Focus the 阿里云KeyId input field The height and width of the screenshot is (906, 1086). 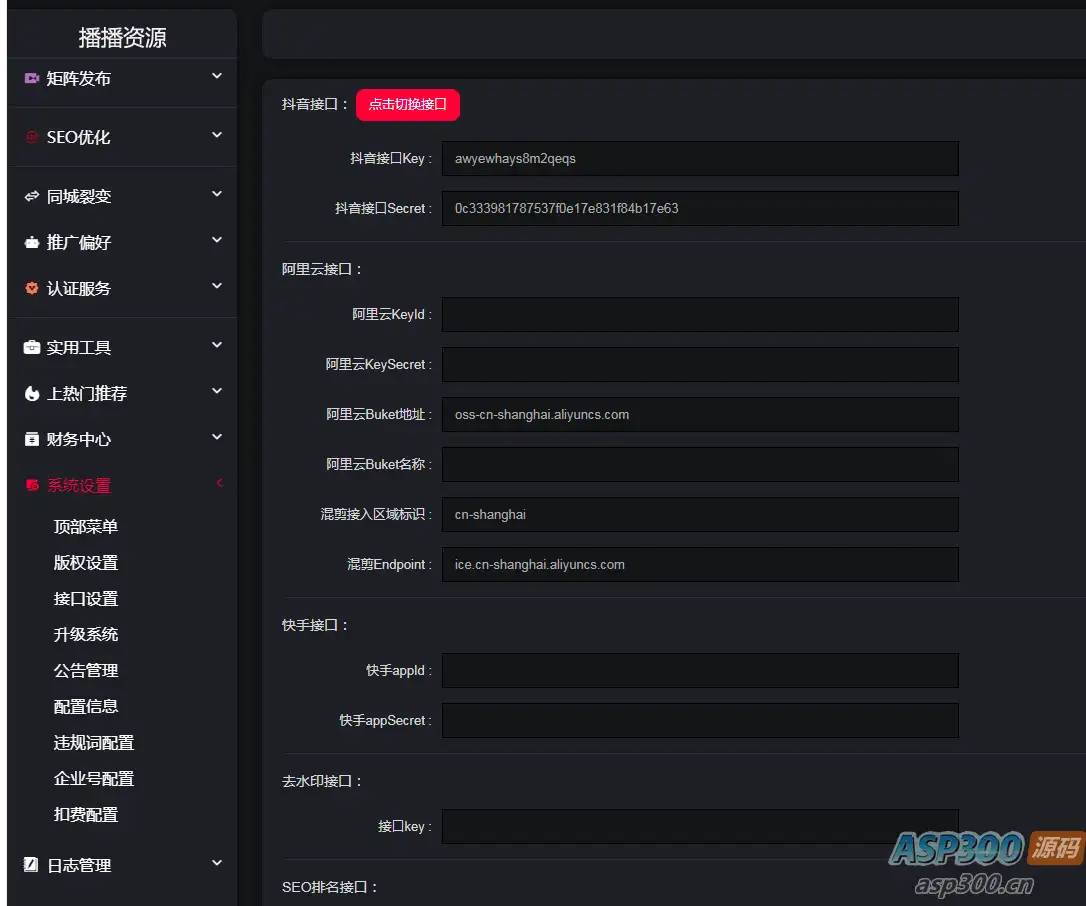click(700, 314)
